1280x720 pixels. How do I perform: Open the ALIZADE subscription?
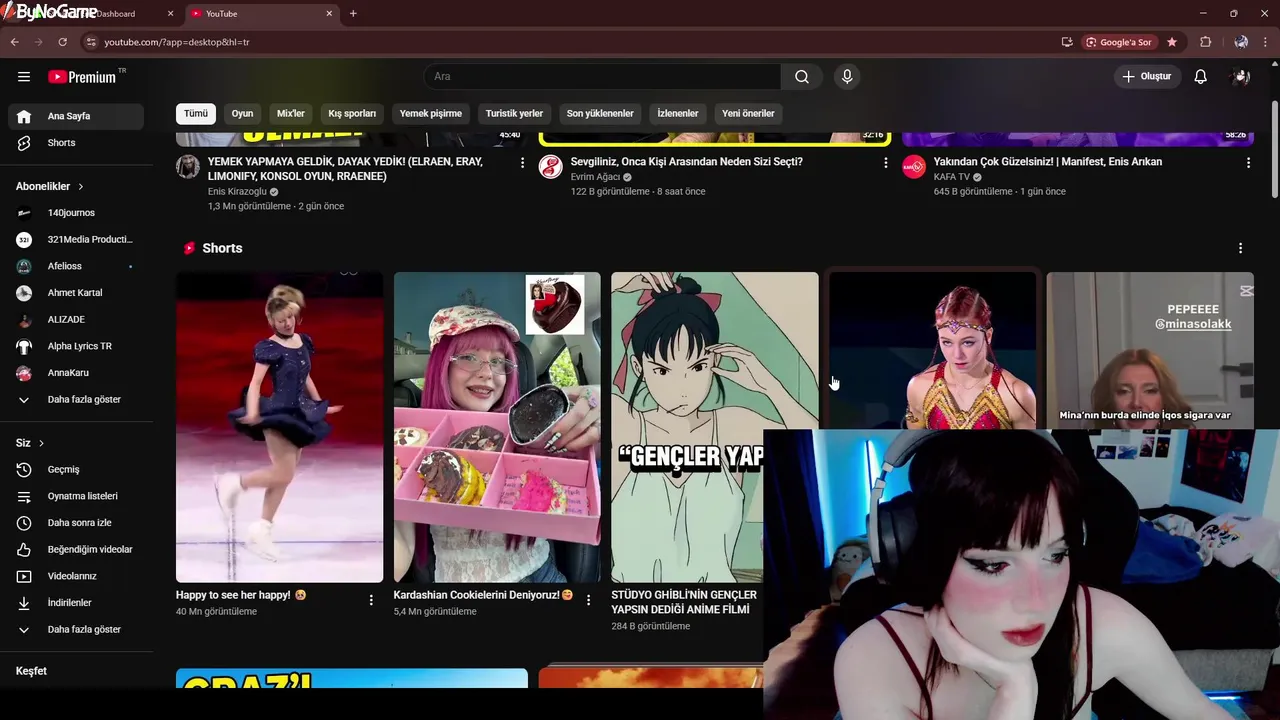(76, 320)
